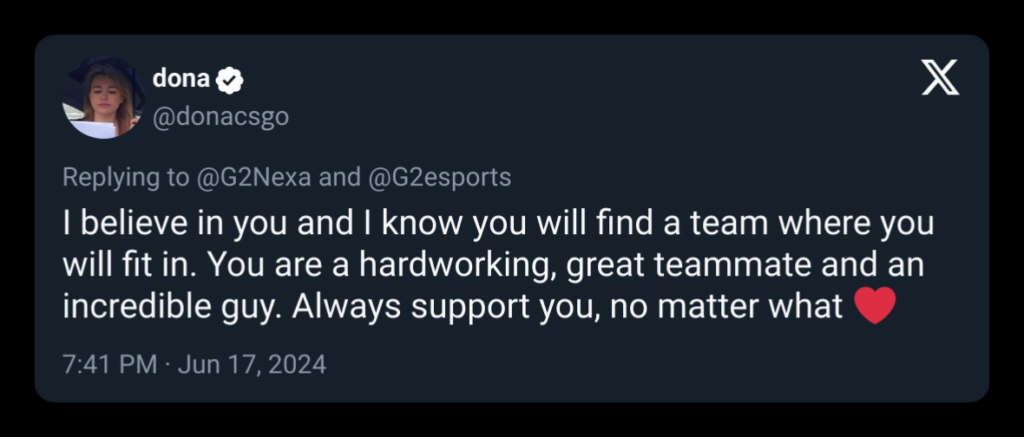Click the "Replying to" label
Image resolution: width=1024 pixels, height=437 pixels.
coord(124,177)
